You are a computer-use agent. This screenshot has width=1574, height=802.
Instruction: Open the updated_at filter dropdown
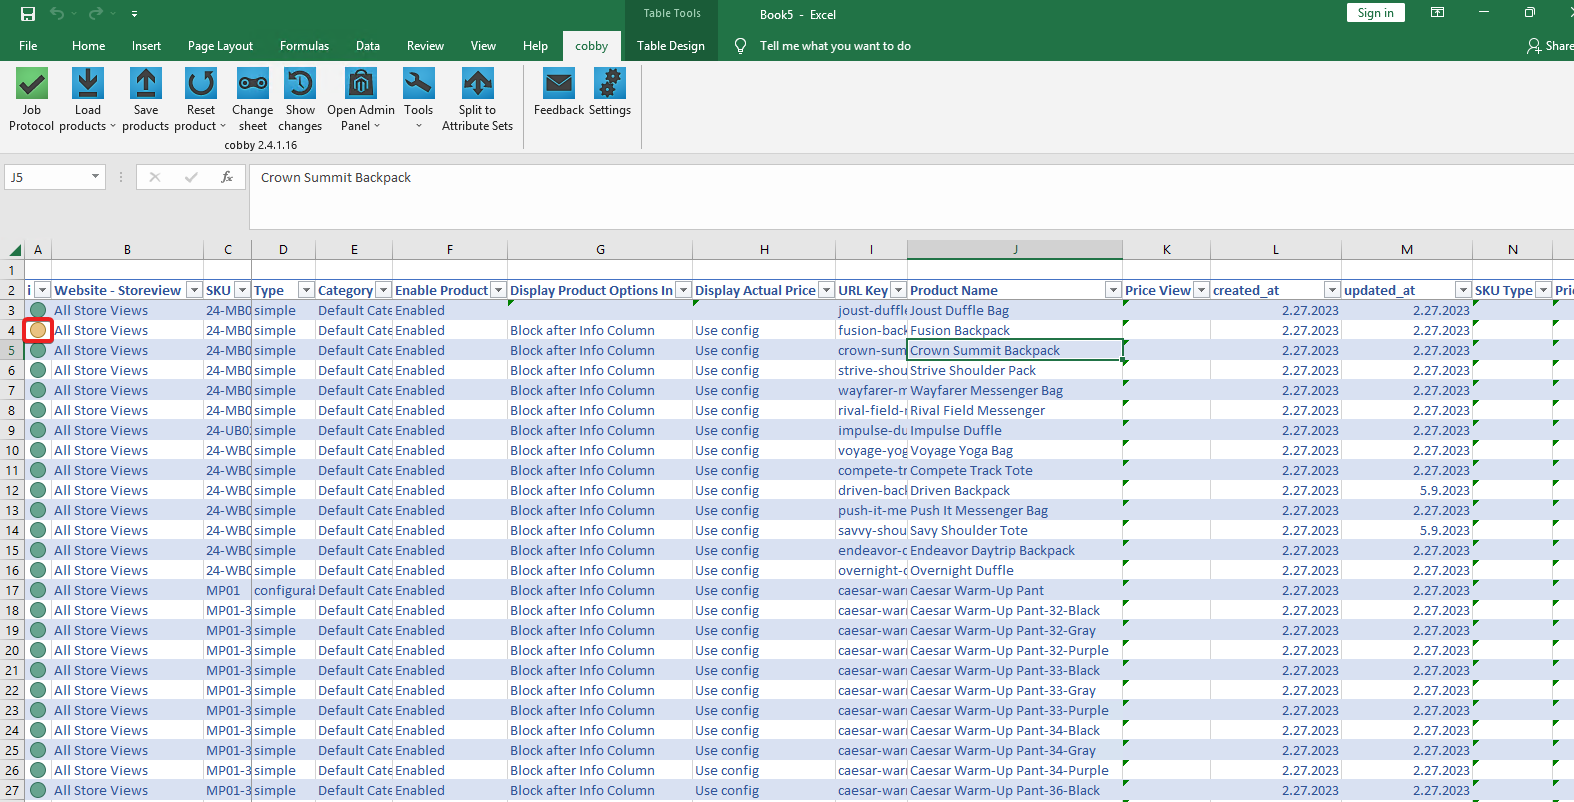(x=1463, y=290)
